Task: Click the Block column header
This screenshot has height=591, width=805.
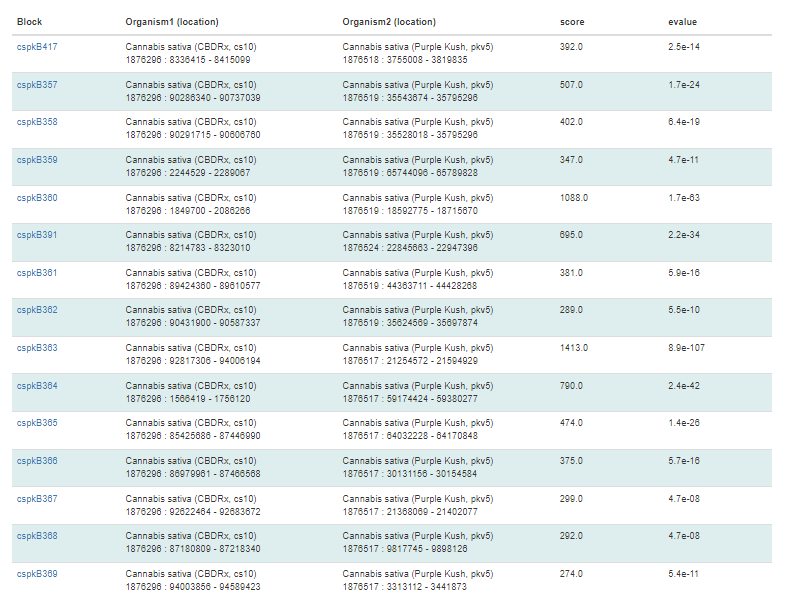Action: coord(29,22)
